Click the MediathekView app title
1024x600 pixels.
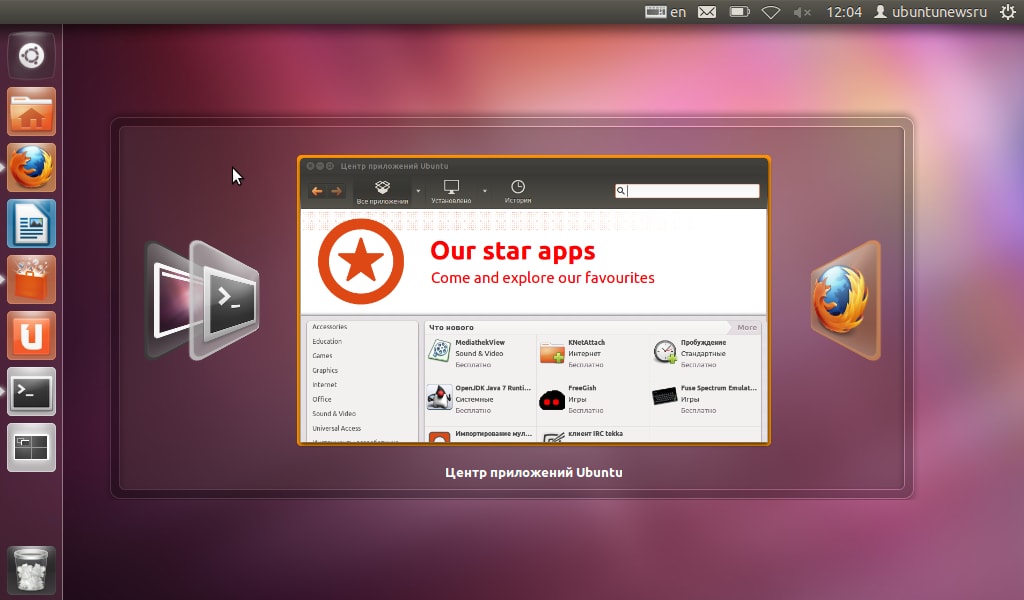480,342
